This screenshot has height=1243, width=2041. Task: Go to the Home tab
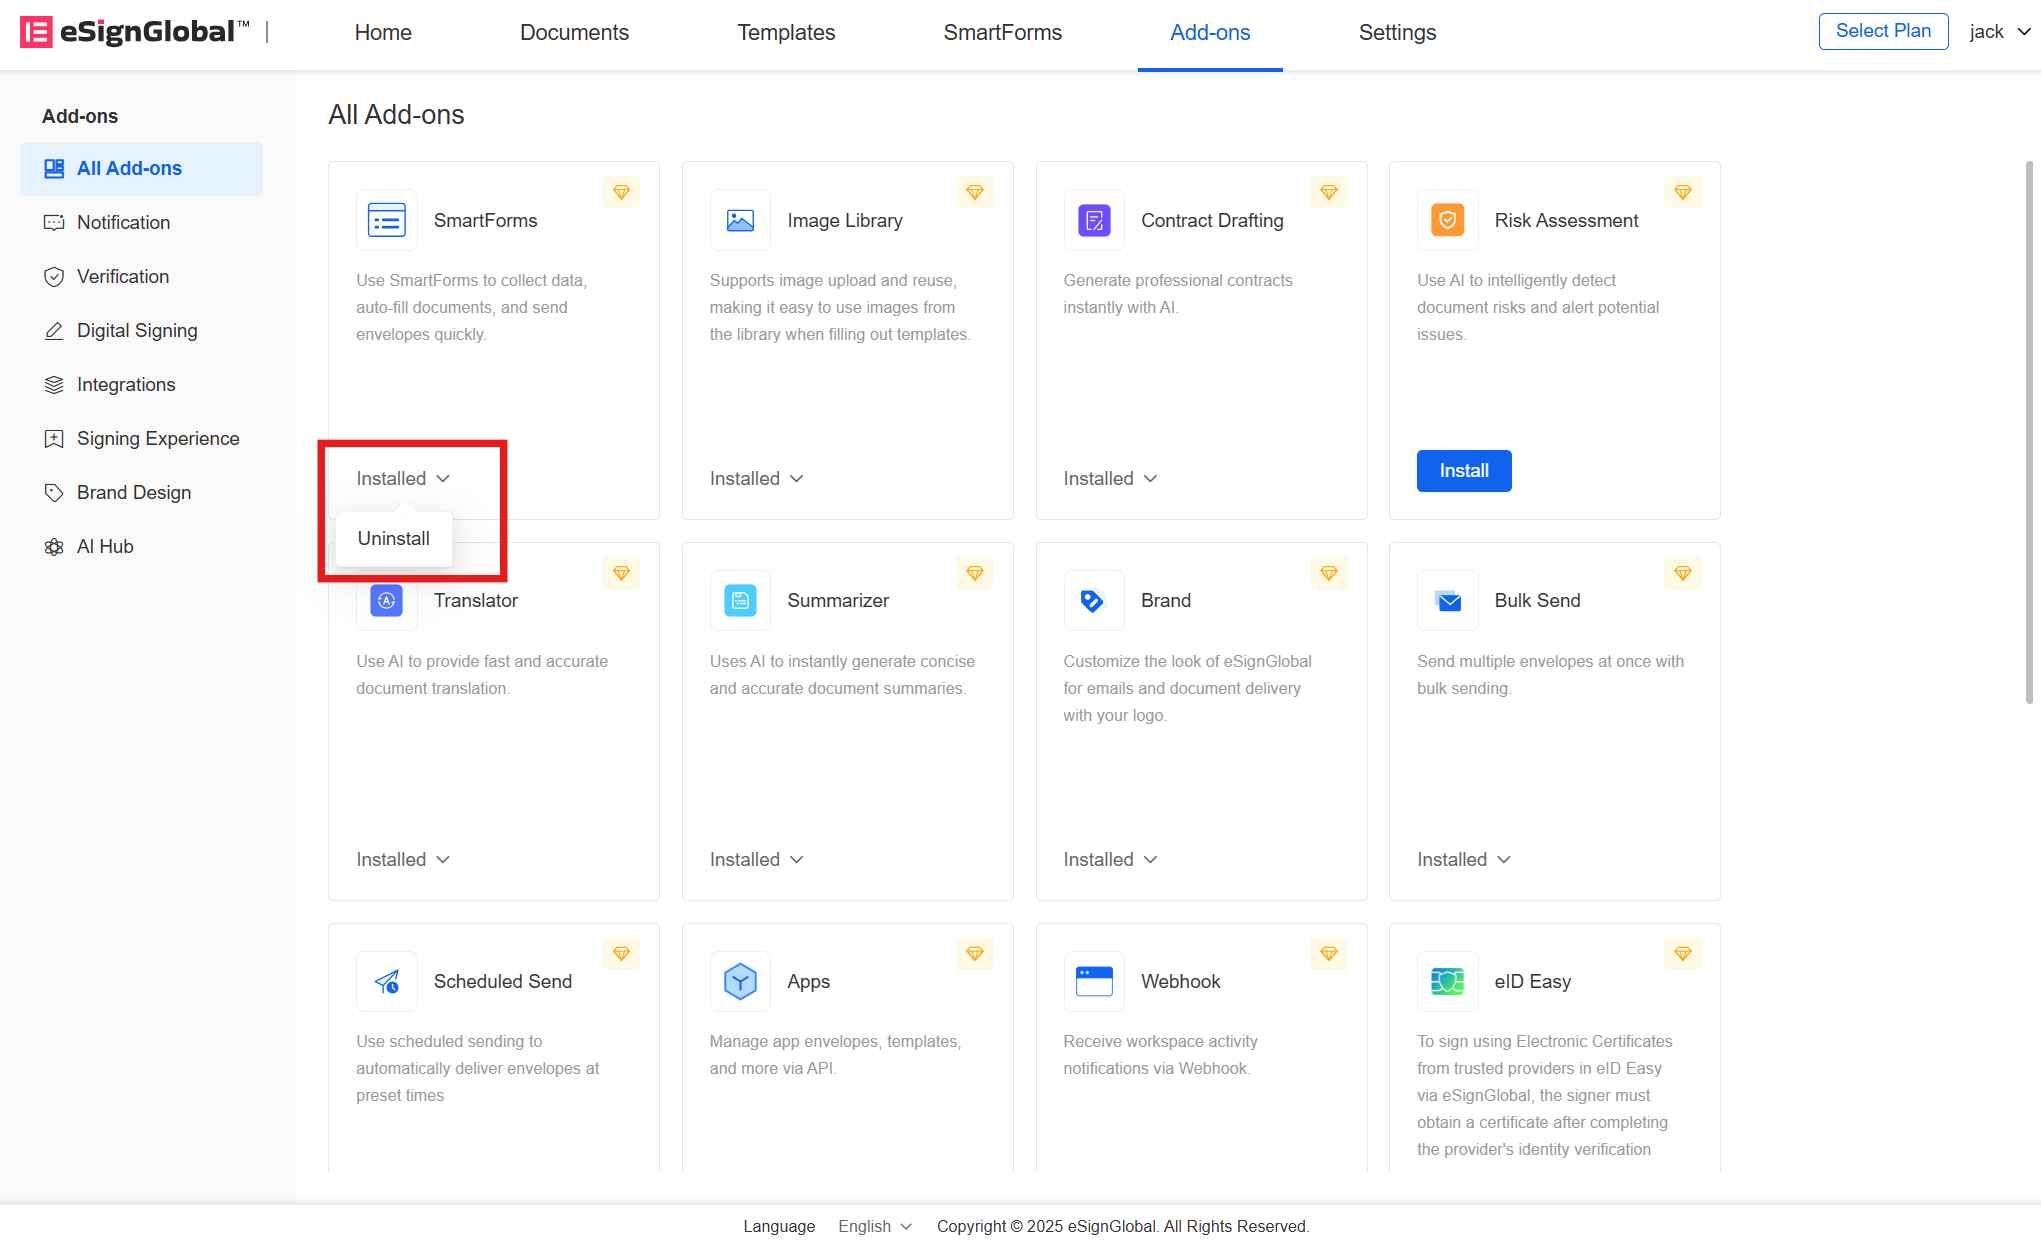(383, 32)
